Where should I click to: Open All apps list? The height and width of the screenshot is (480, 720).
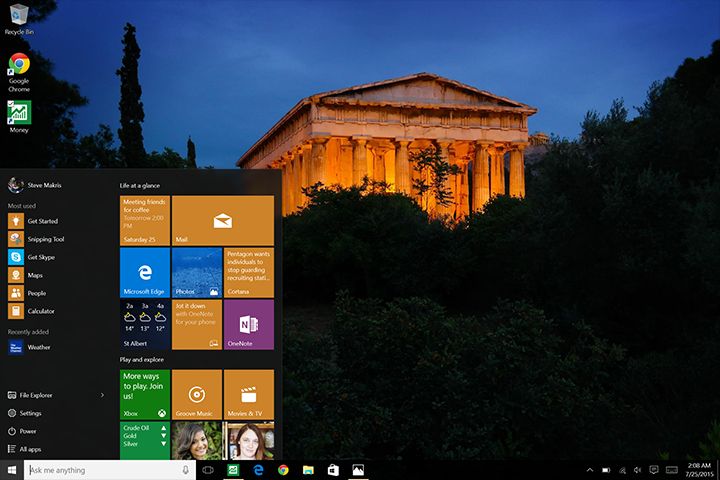[30, 449]
